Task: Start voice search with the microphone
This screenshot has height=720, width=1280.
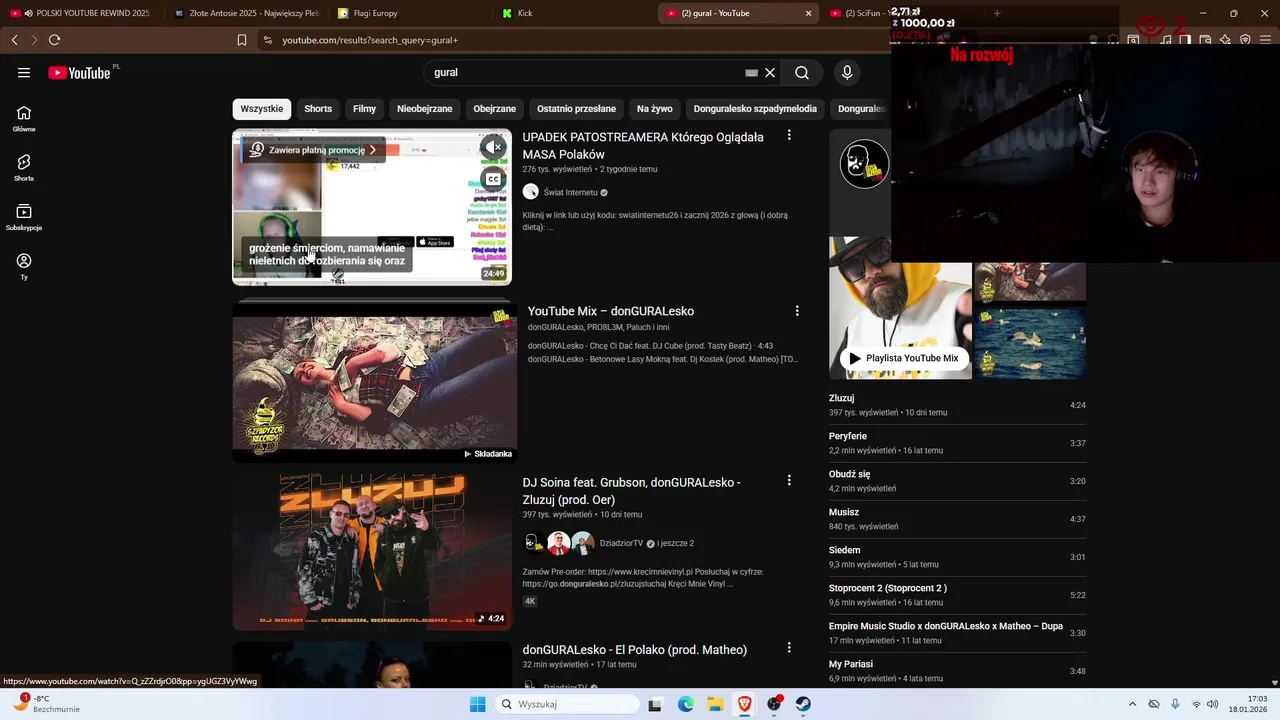Action: point(847,73)
